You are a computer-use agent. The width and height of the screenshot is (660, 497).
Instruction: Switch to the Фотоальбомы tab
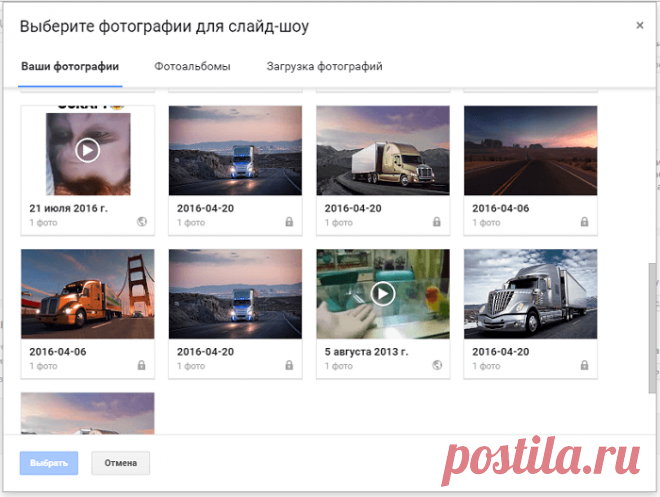(x=192, y=66)
